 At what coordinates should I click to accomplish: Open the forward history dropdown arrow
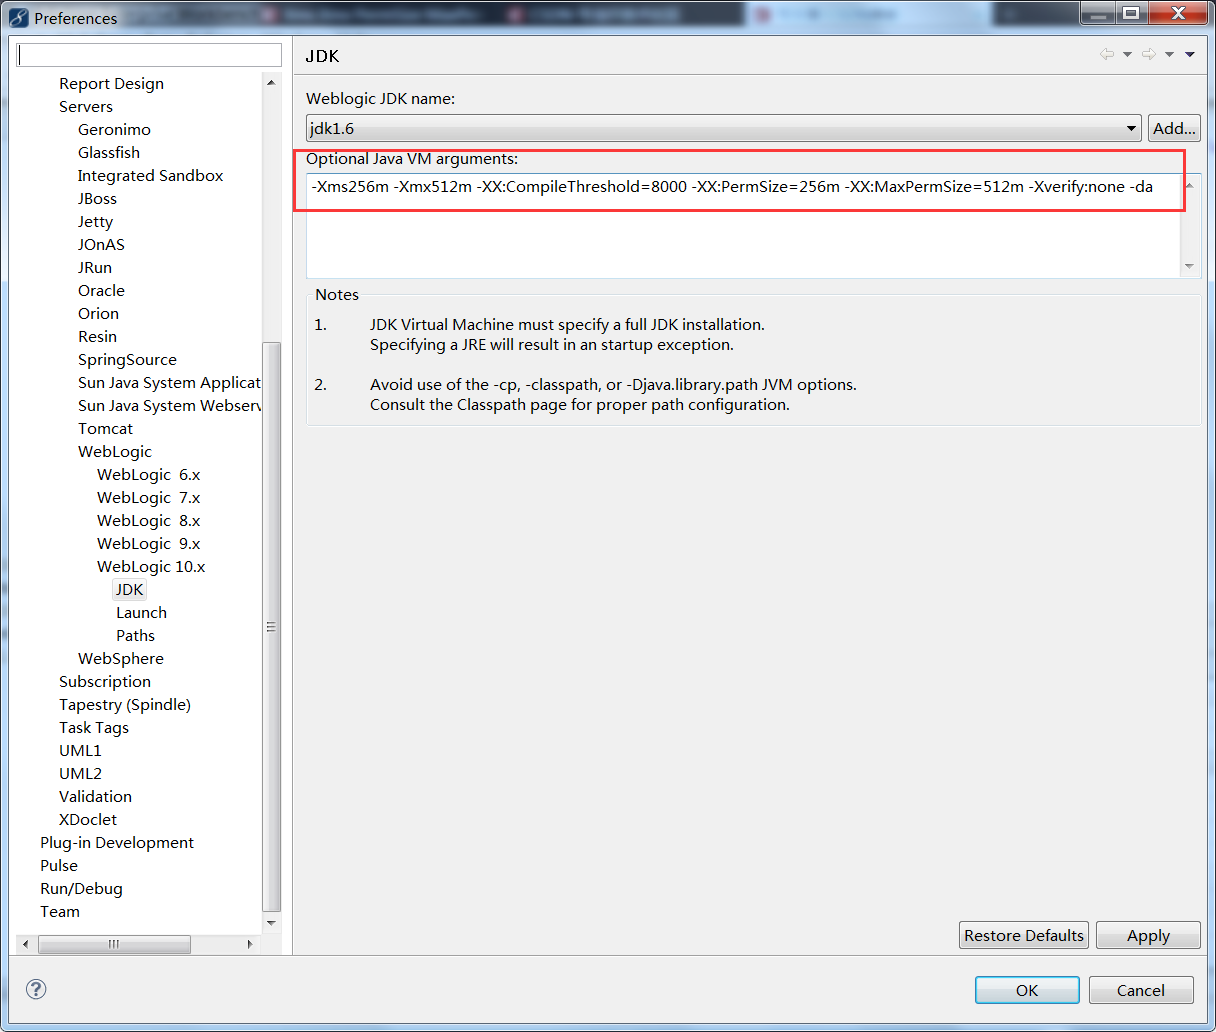(1169, 54)
